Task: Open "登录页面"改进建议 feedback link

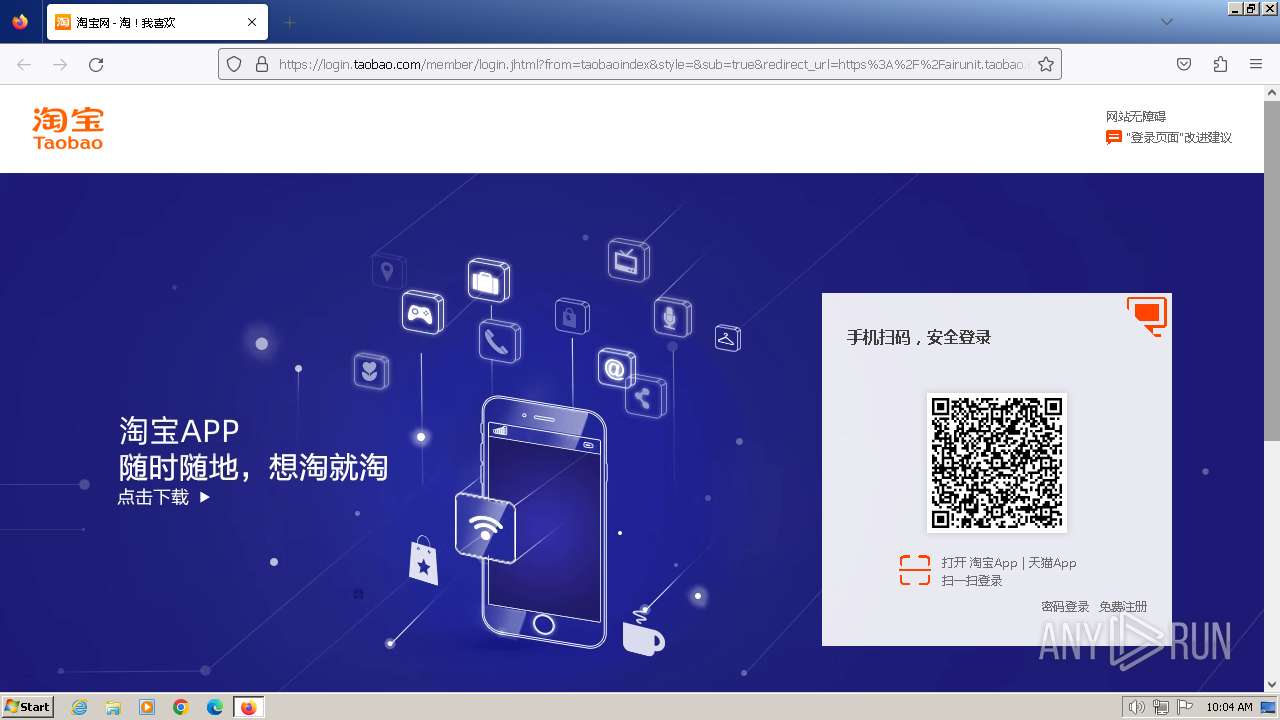Action: 1179,138
